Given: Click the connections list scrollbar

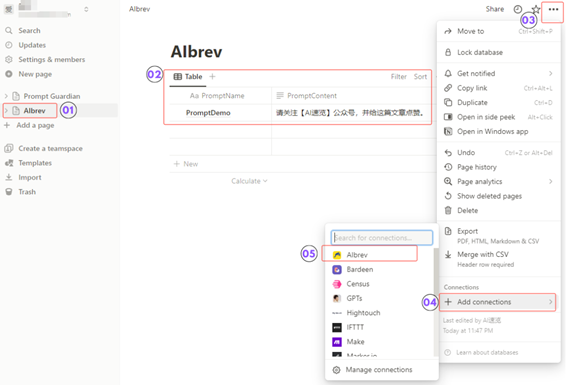Looking at the screenshot, I should click(x=436, y=302).
